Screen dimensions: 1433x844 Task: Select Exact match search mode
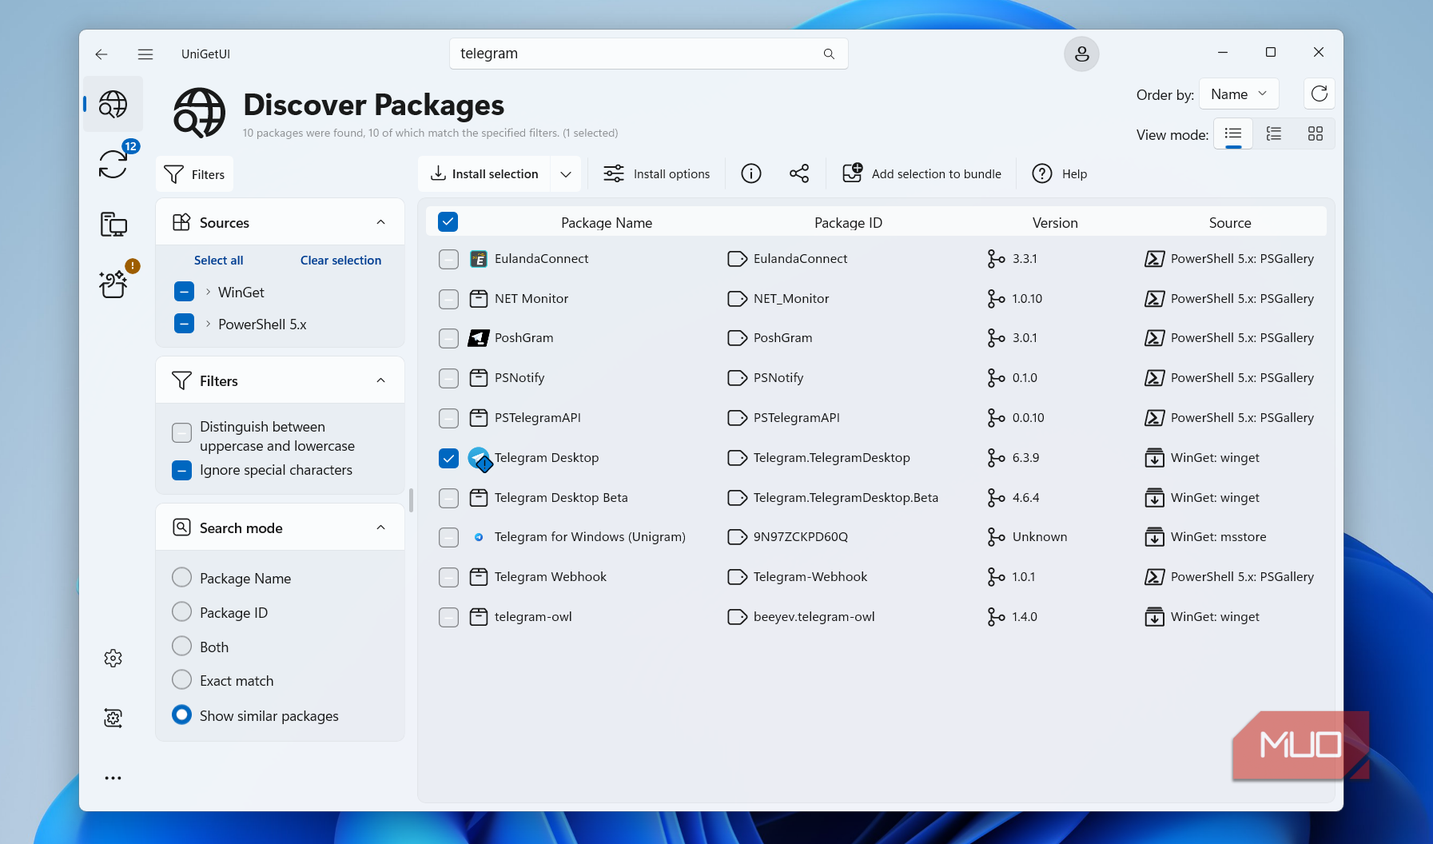click(182, 681)
